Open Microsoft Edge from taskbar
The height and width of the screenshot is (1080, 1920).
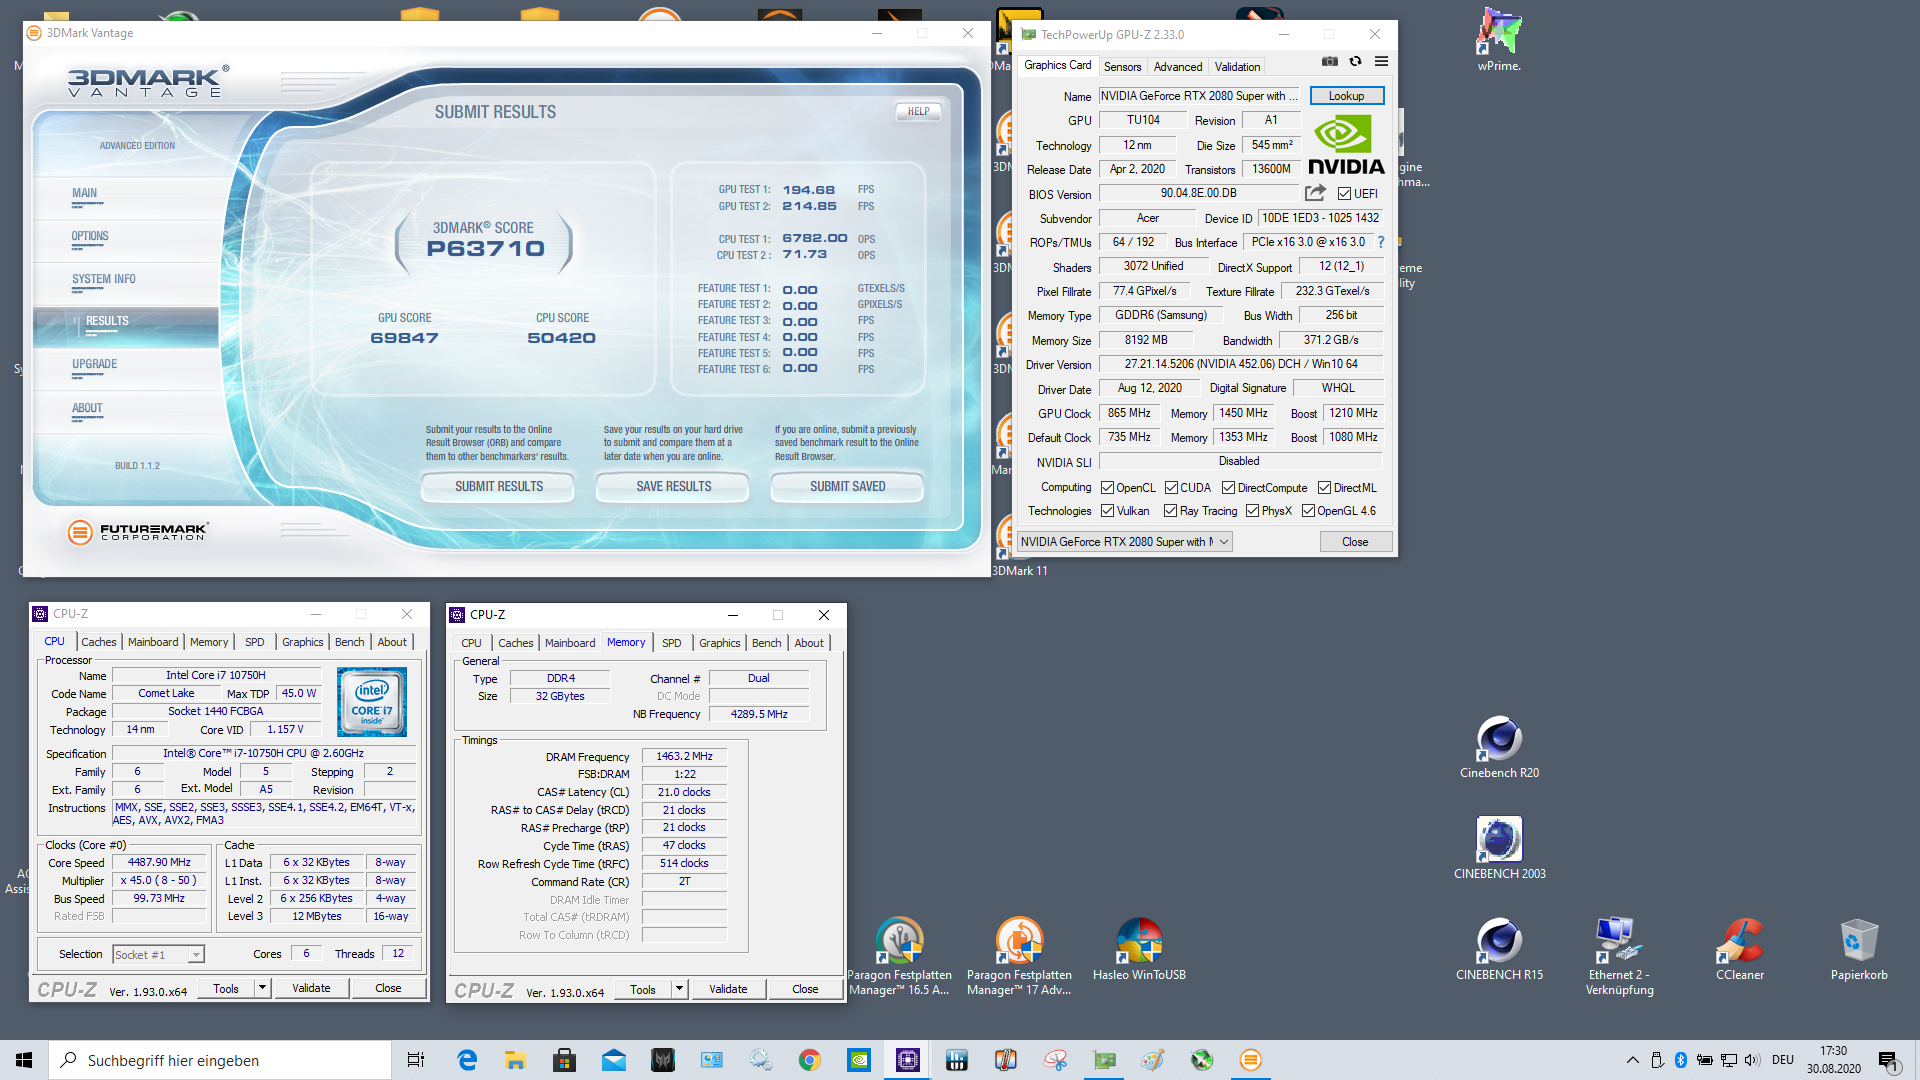[467, 1060]
